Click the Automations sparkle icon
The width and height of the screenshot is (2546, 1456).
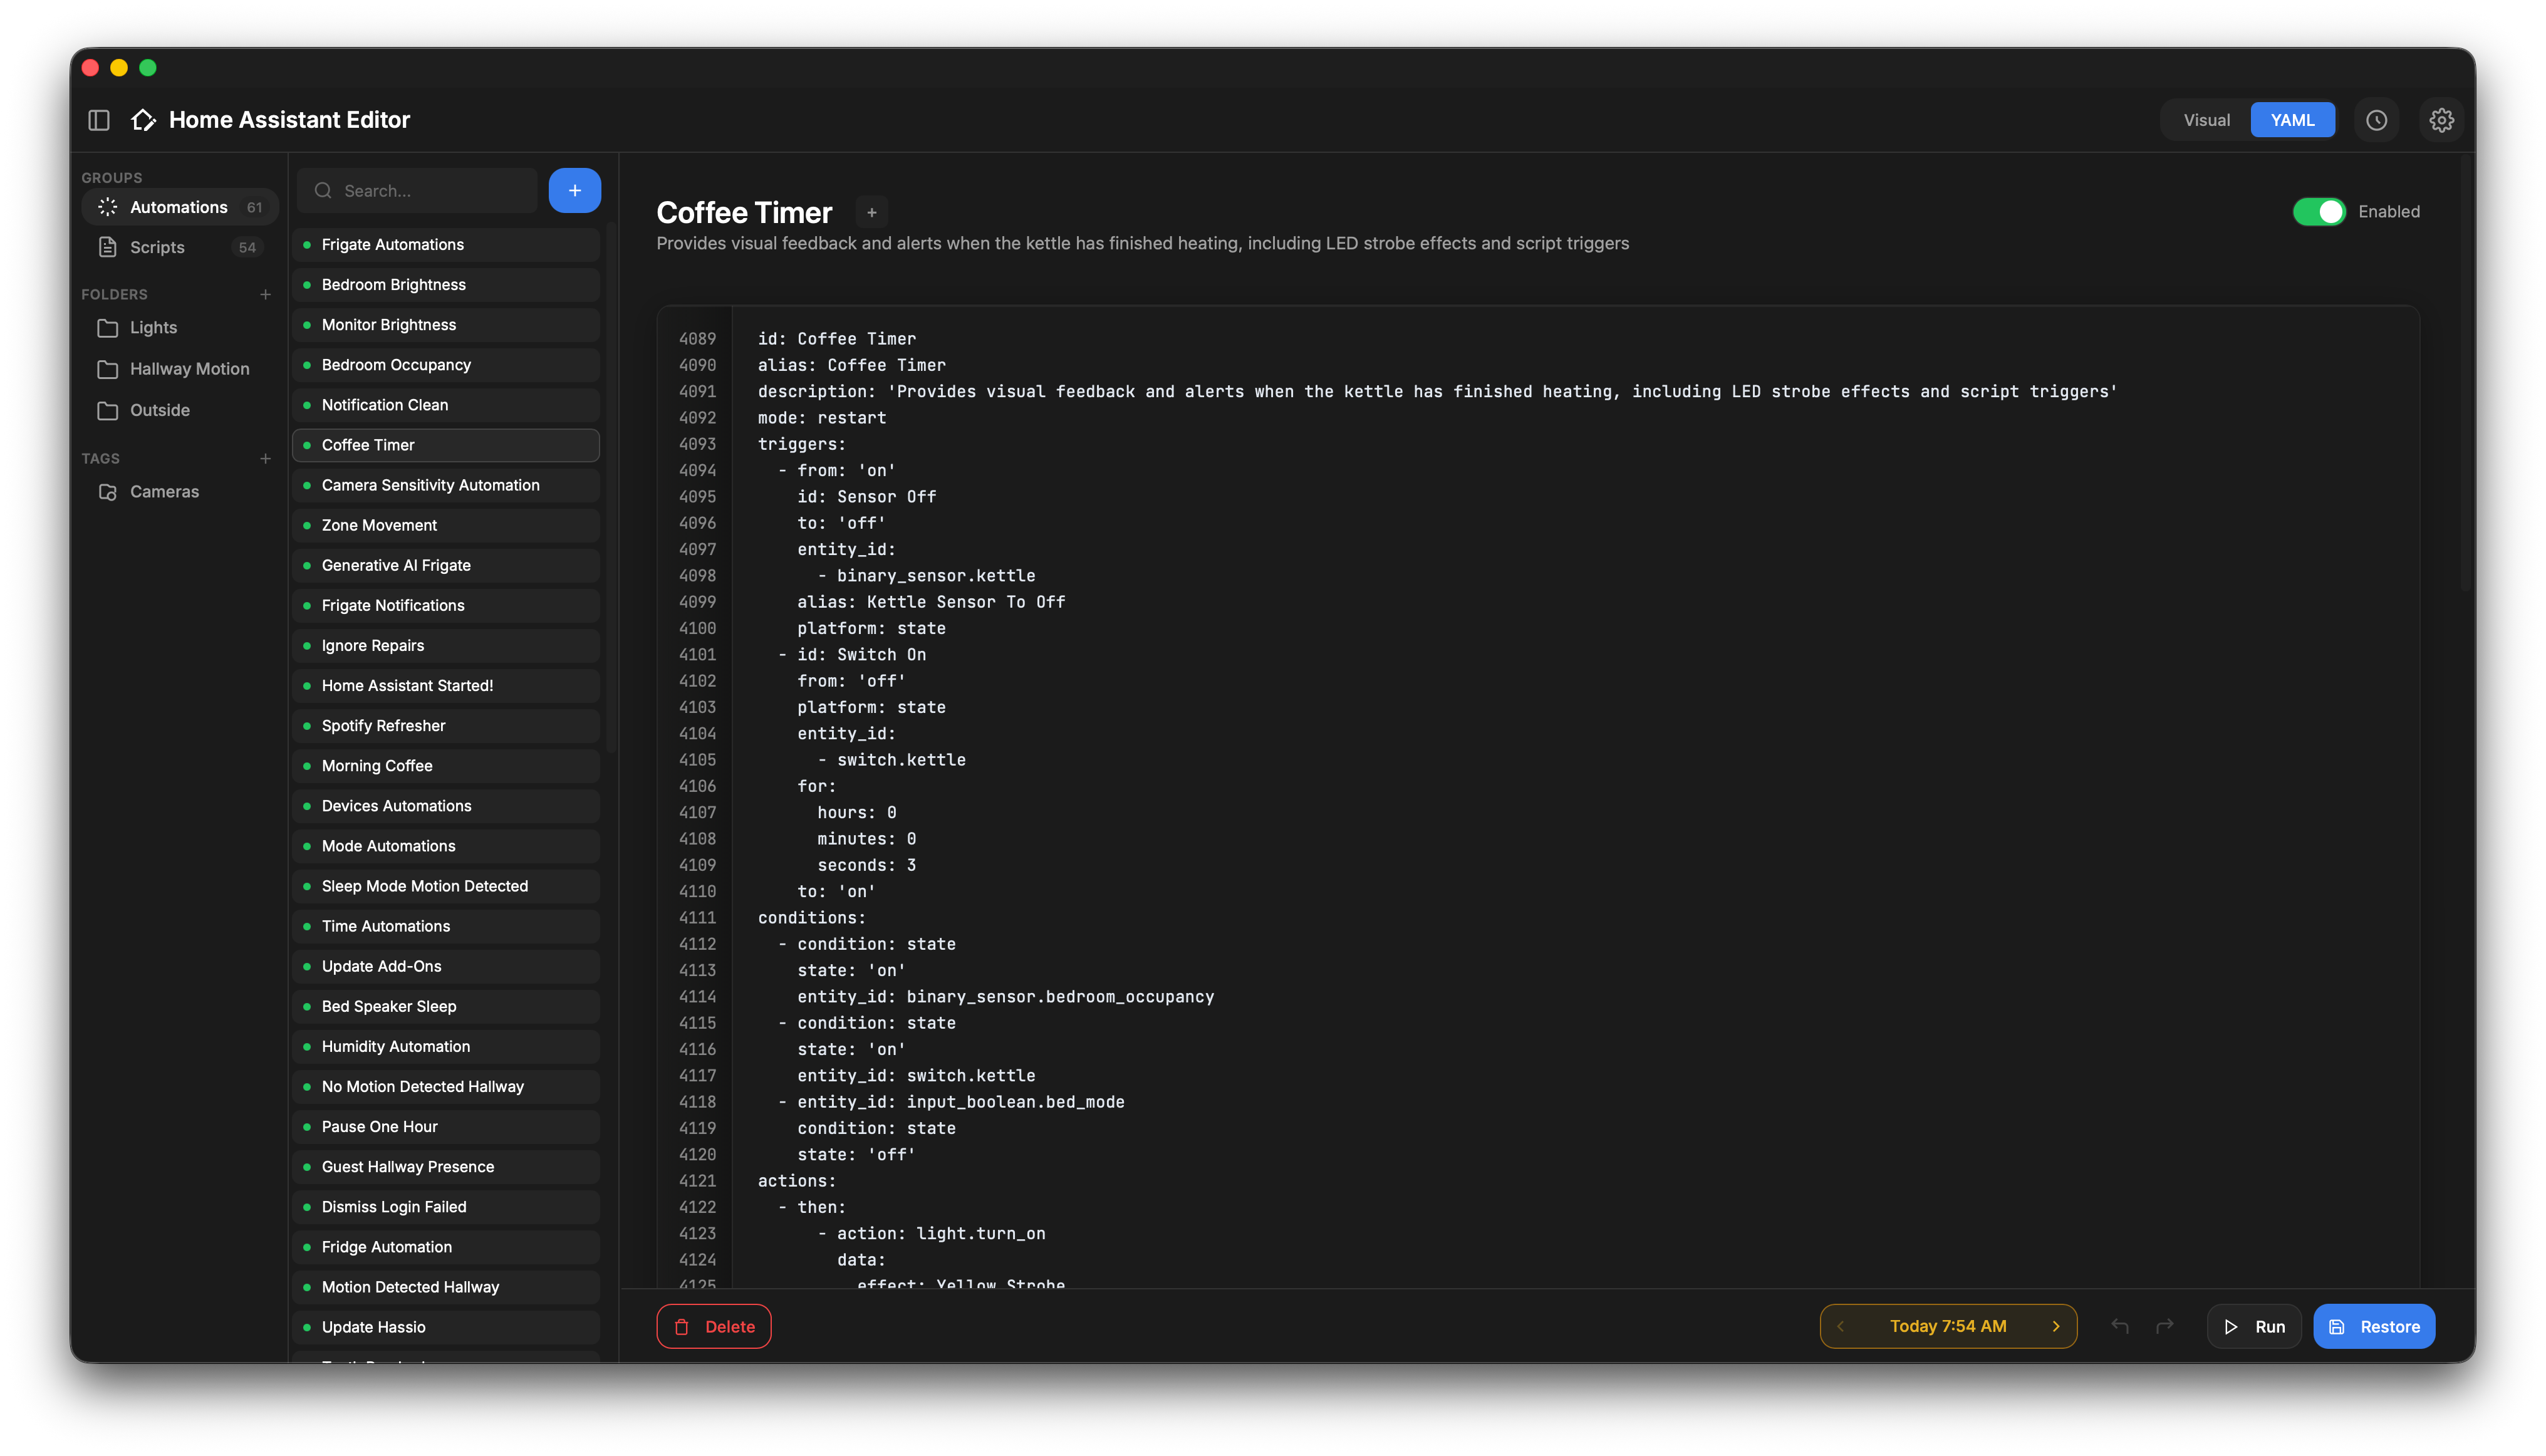(107, 207)
